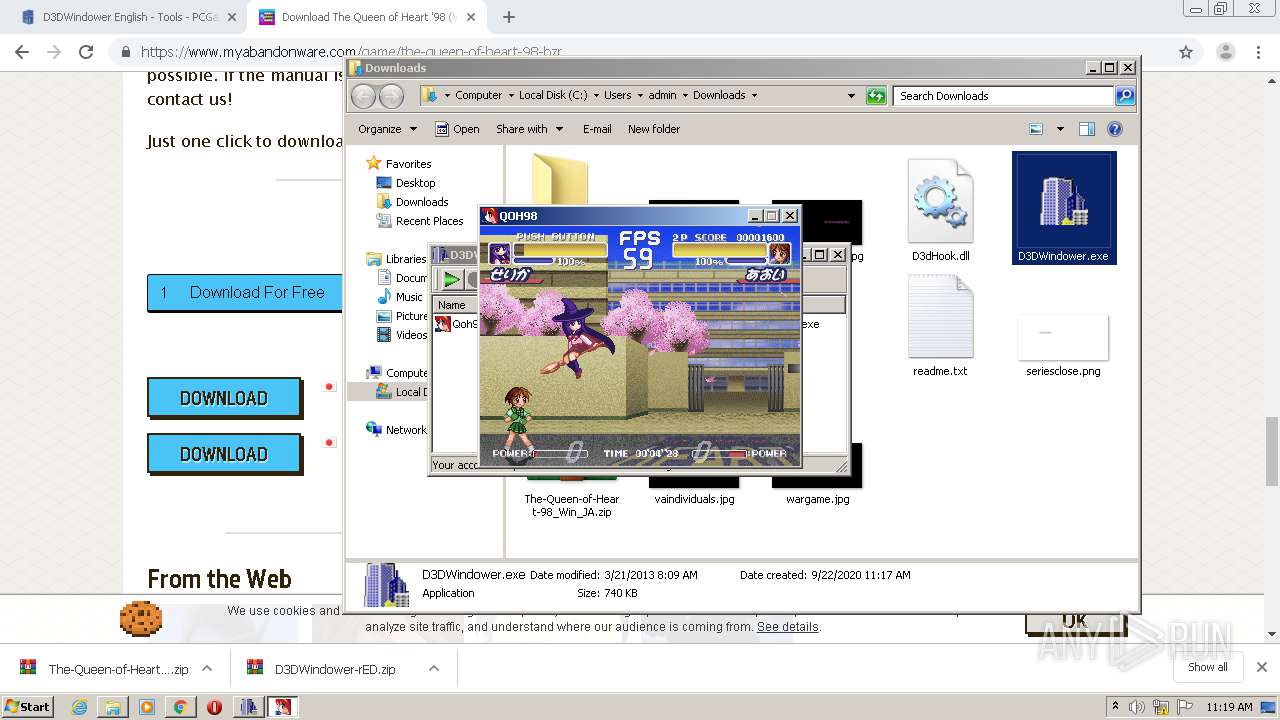The width and height of the screenshot is (1280, 720).
Task: Select Desktop under Favorites
Action: (x=415, y=183)
